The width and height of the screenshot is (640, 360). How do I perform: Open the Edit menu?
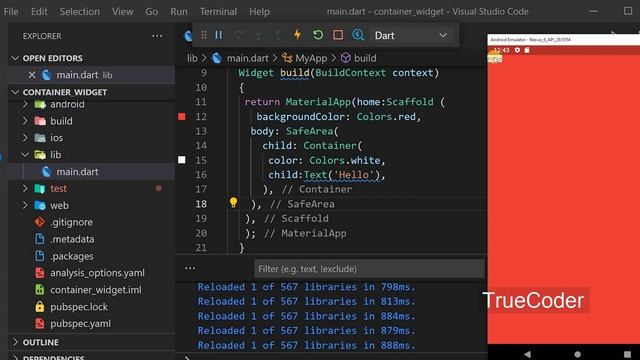coord(39,12)
